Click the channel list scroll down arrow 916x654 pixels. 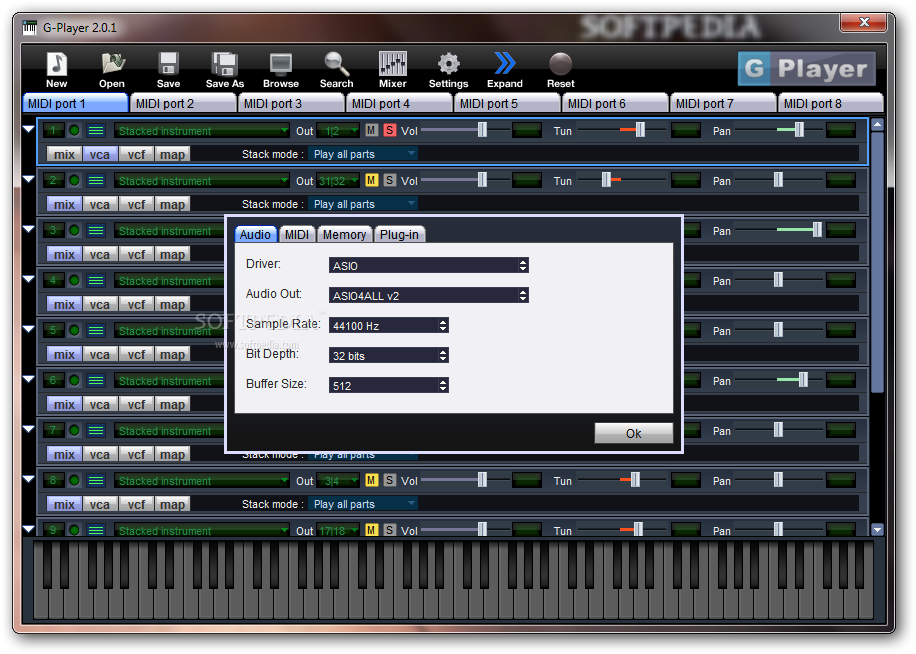pos(877,530)
